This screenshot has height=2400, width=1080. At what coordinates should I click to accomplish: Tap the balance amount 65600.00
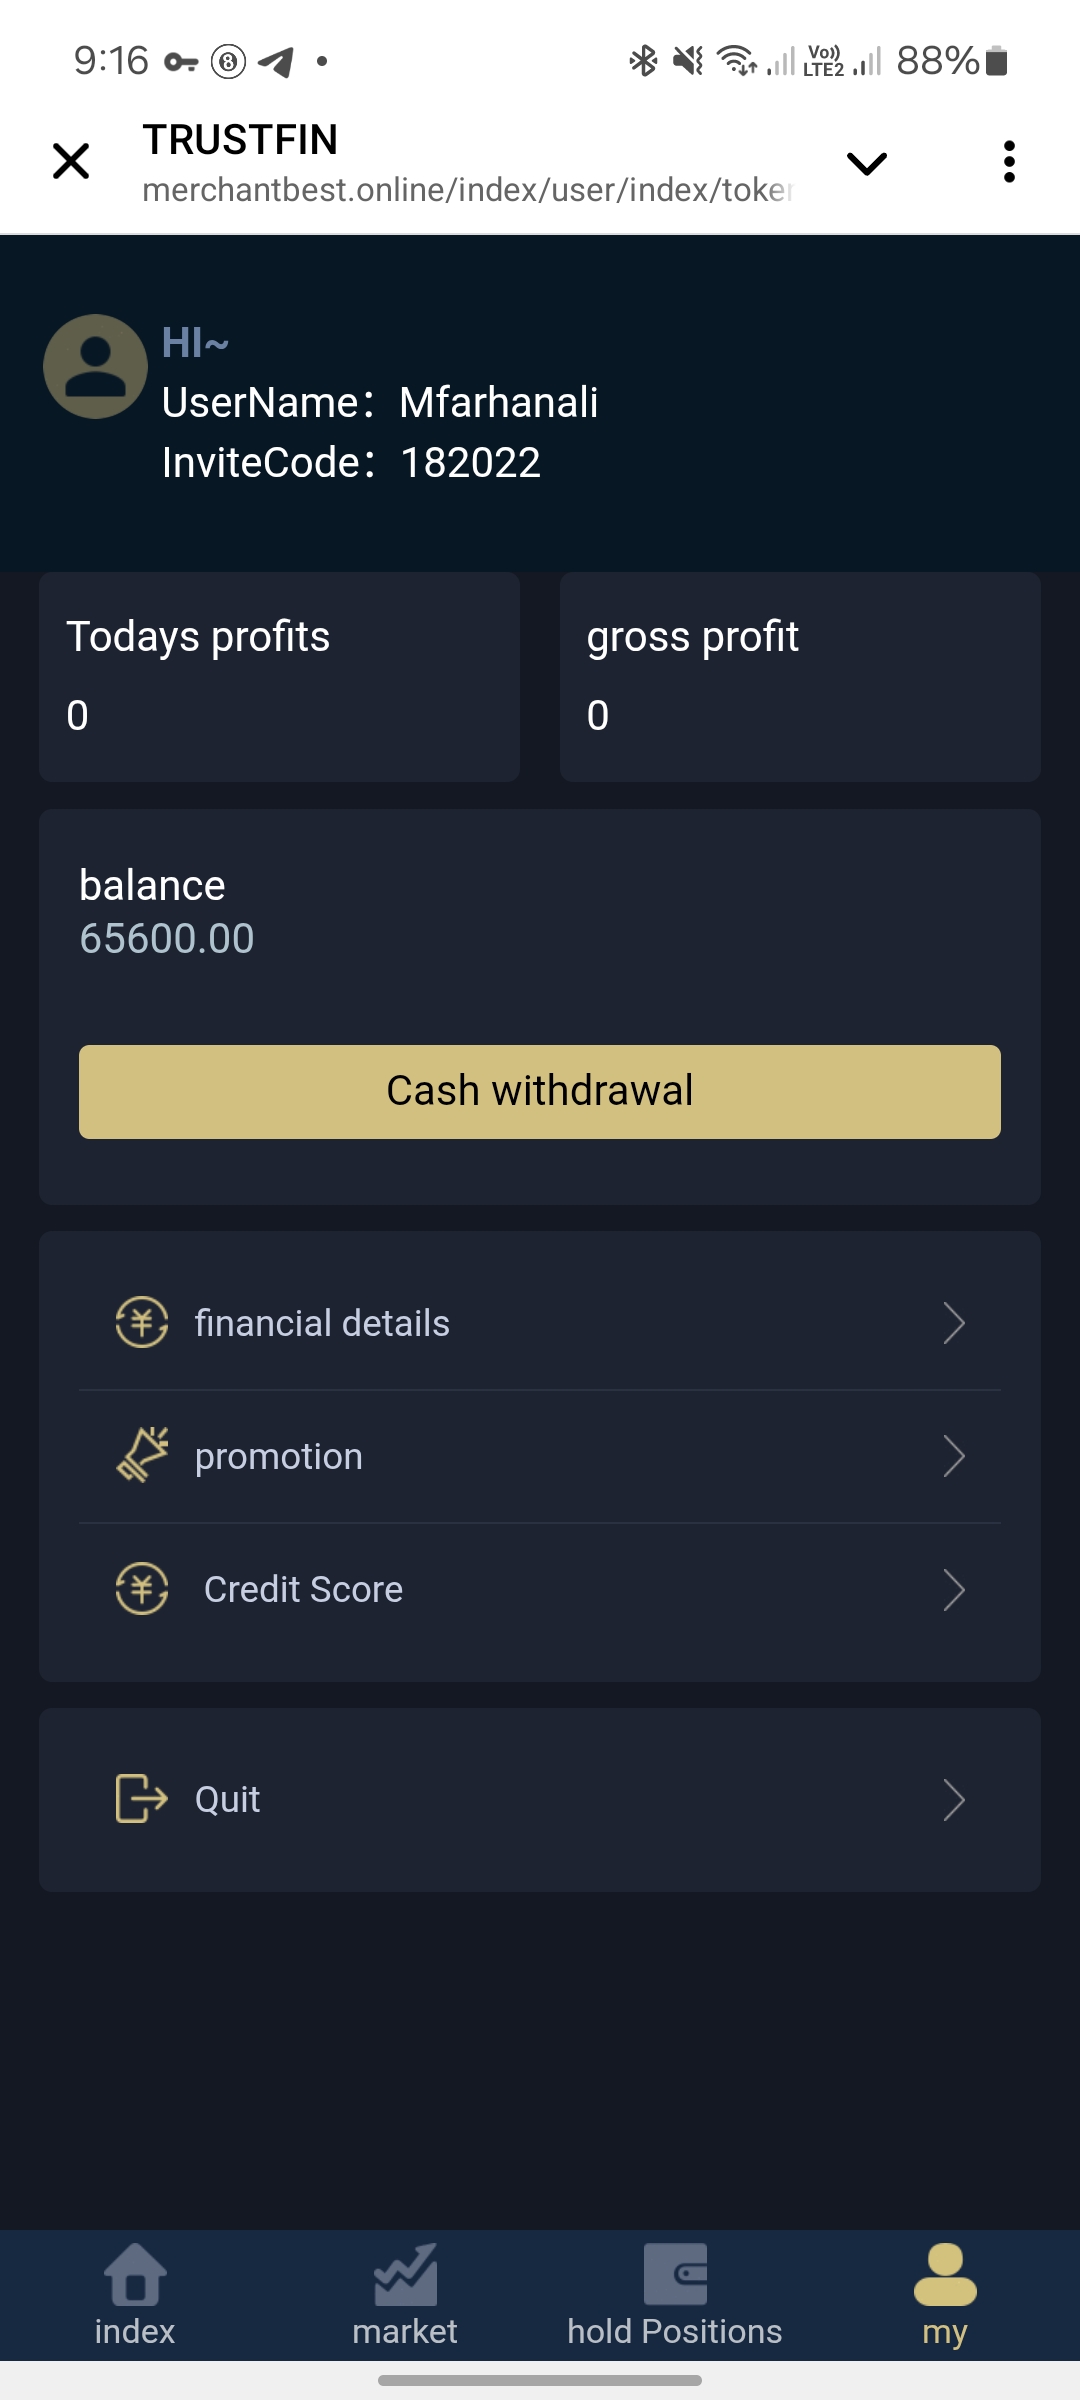[x=167, y=938]
